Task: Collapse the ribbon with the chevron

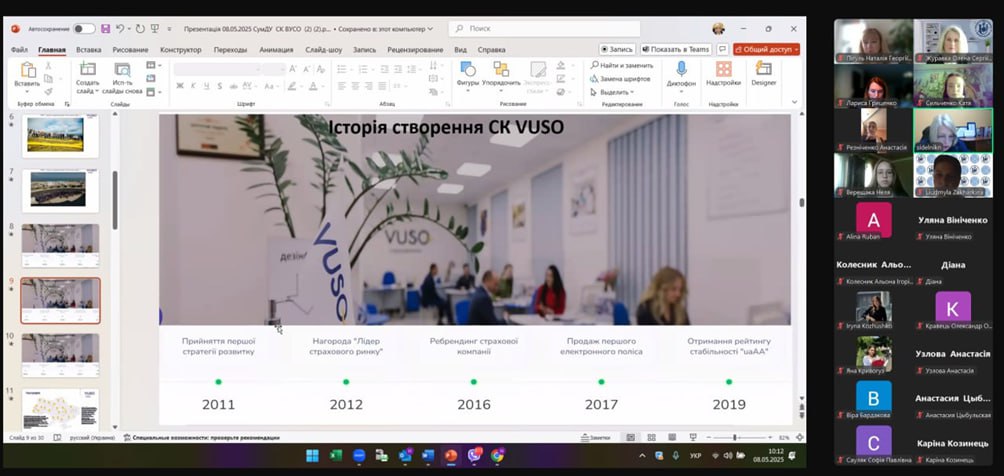Action: point(795,102)
